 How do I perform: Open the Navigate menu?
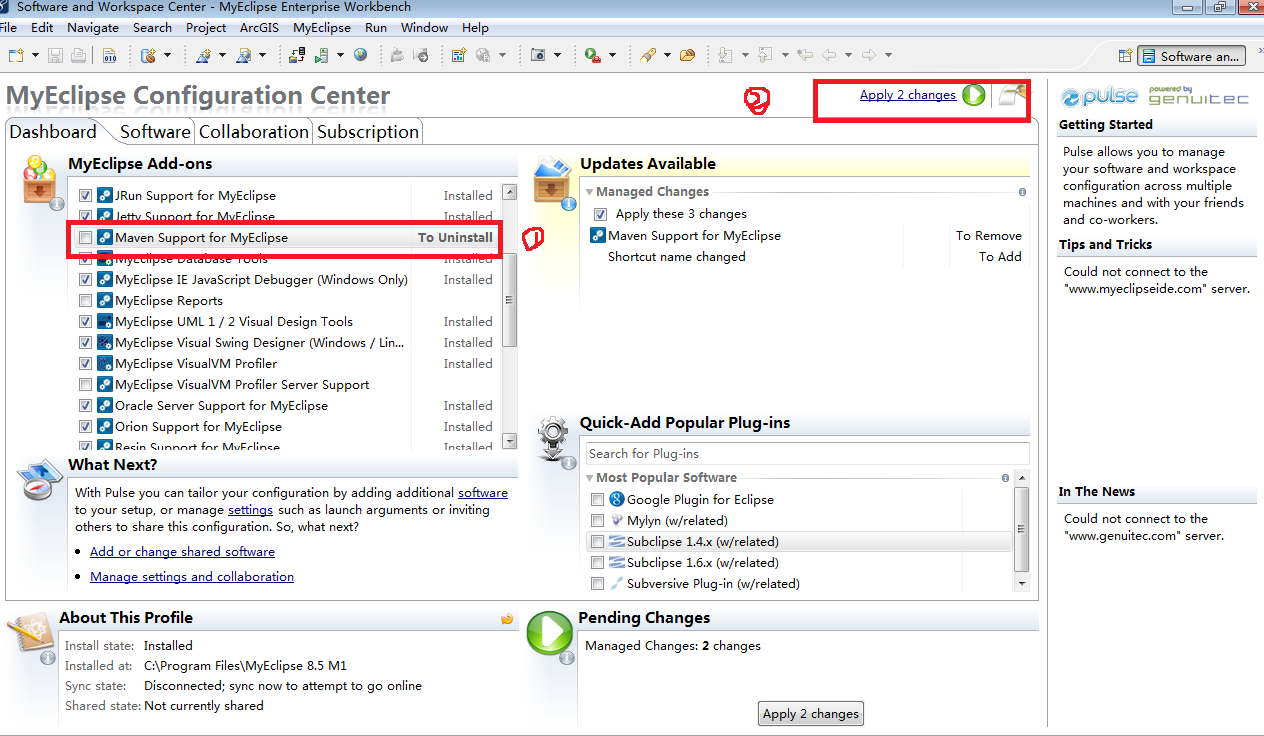click(x=93, y=28)
